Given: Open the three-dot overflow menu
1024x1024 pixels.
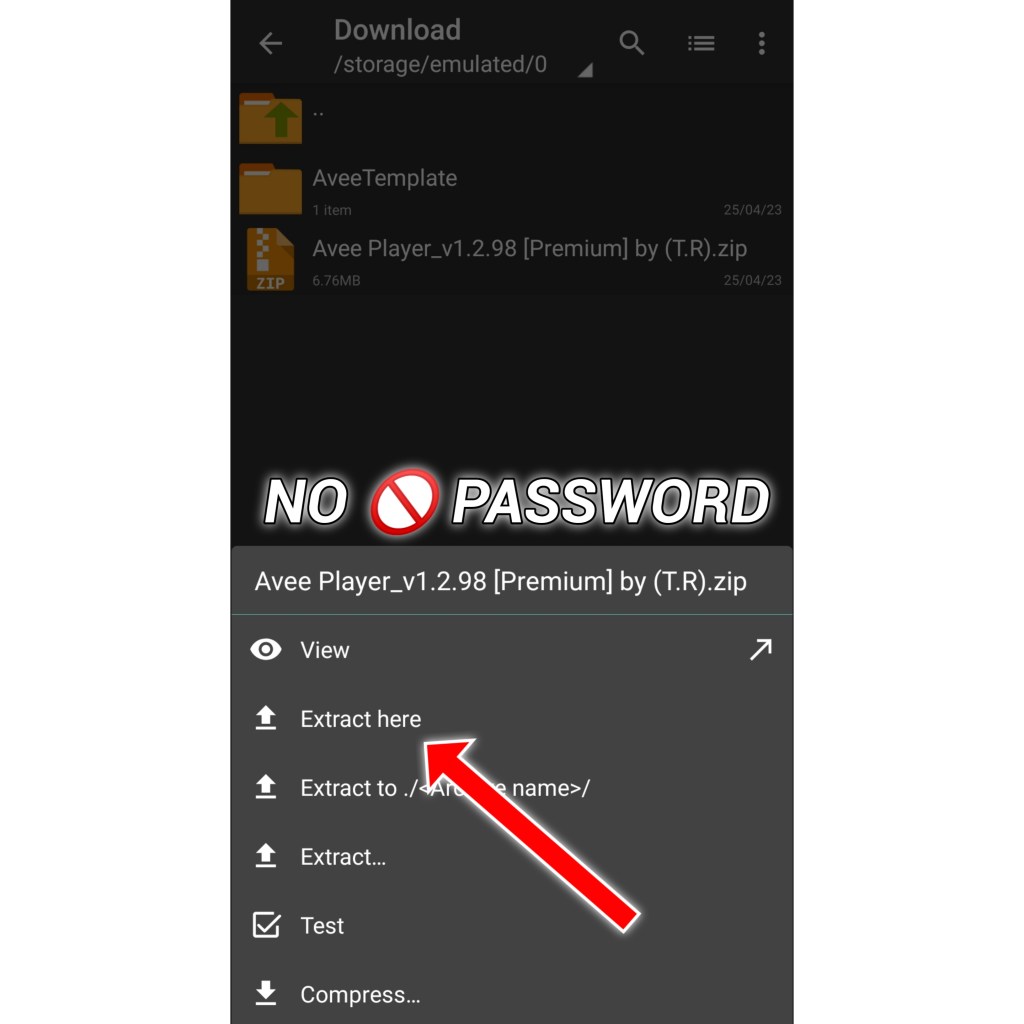Looking at the screenshot, I should [761, 44].
